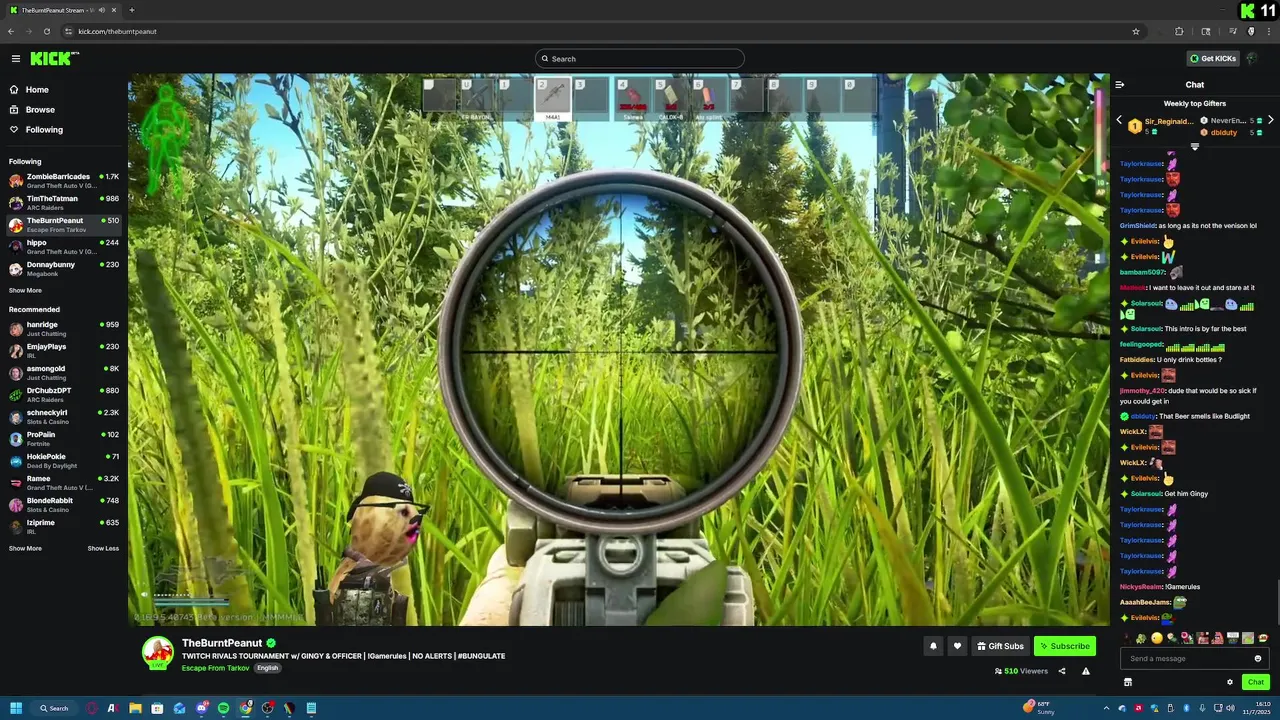Collapse the chat panel
Screen dimensions: 1280x720
click(x=1120, y=85)
